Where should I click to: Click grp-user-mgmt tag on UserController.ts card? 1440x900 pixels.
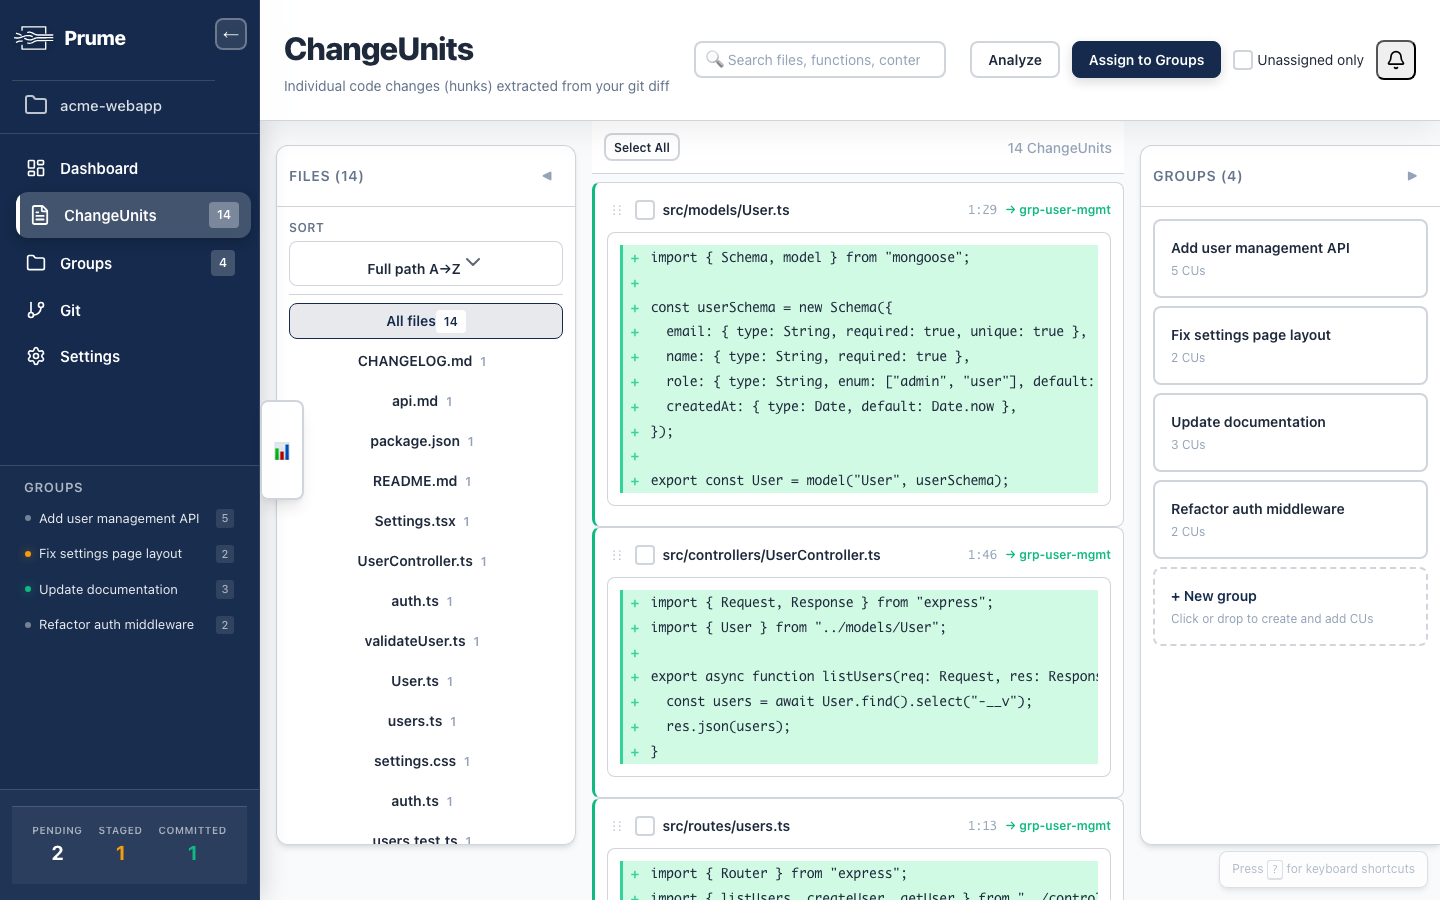[x=1058, y=555]
